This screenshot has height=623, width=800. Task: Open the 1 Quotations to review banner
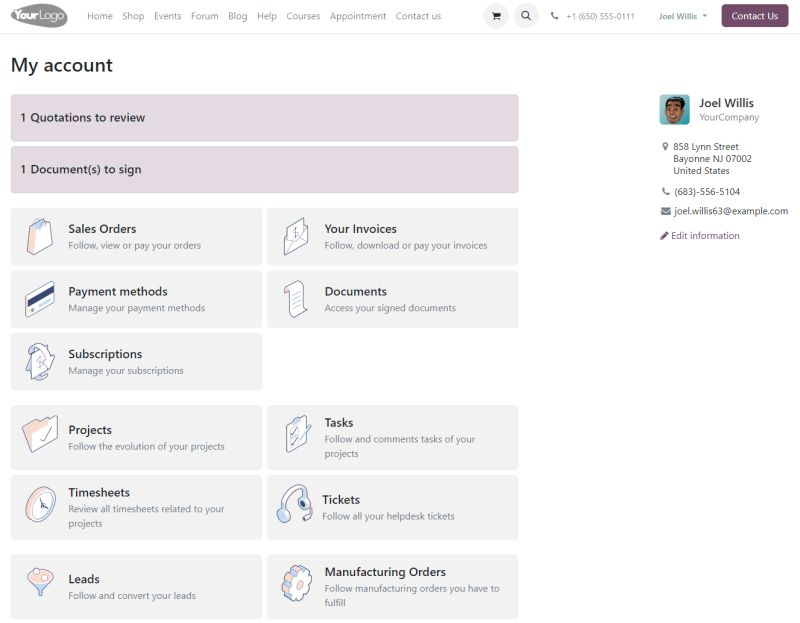(265, 118)
